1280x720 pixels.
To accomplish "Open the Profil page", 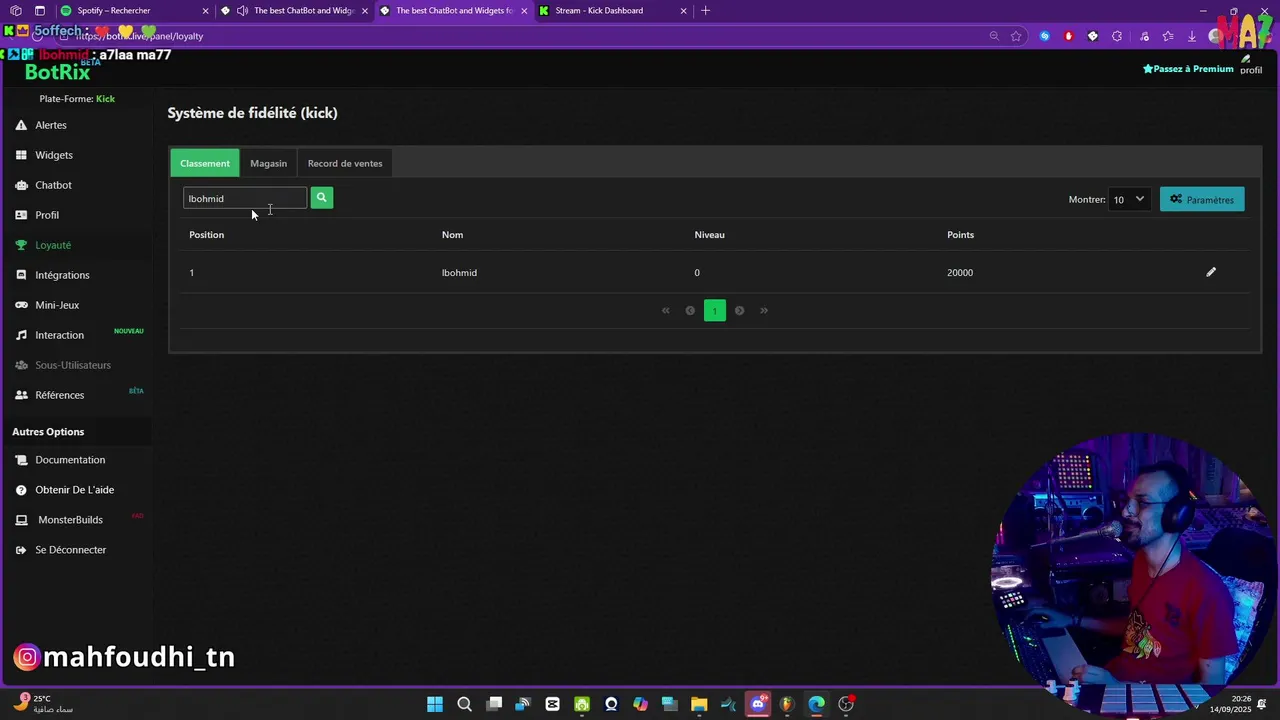I will coord(46,215).
